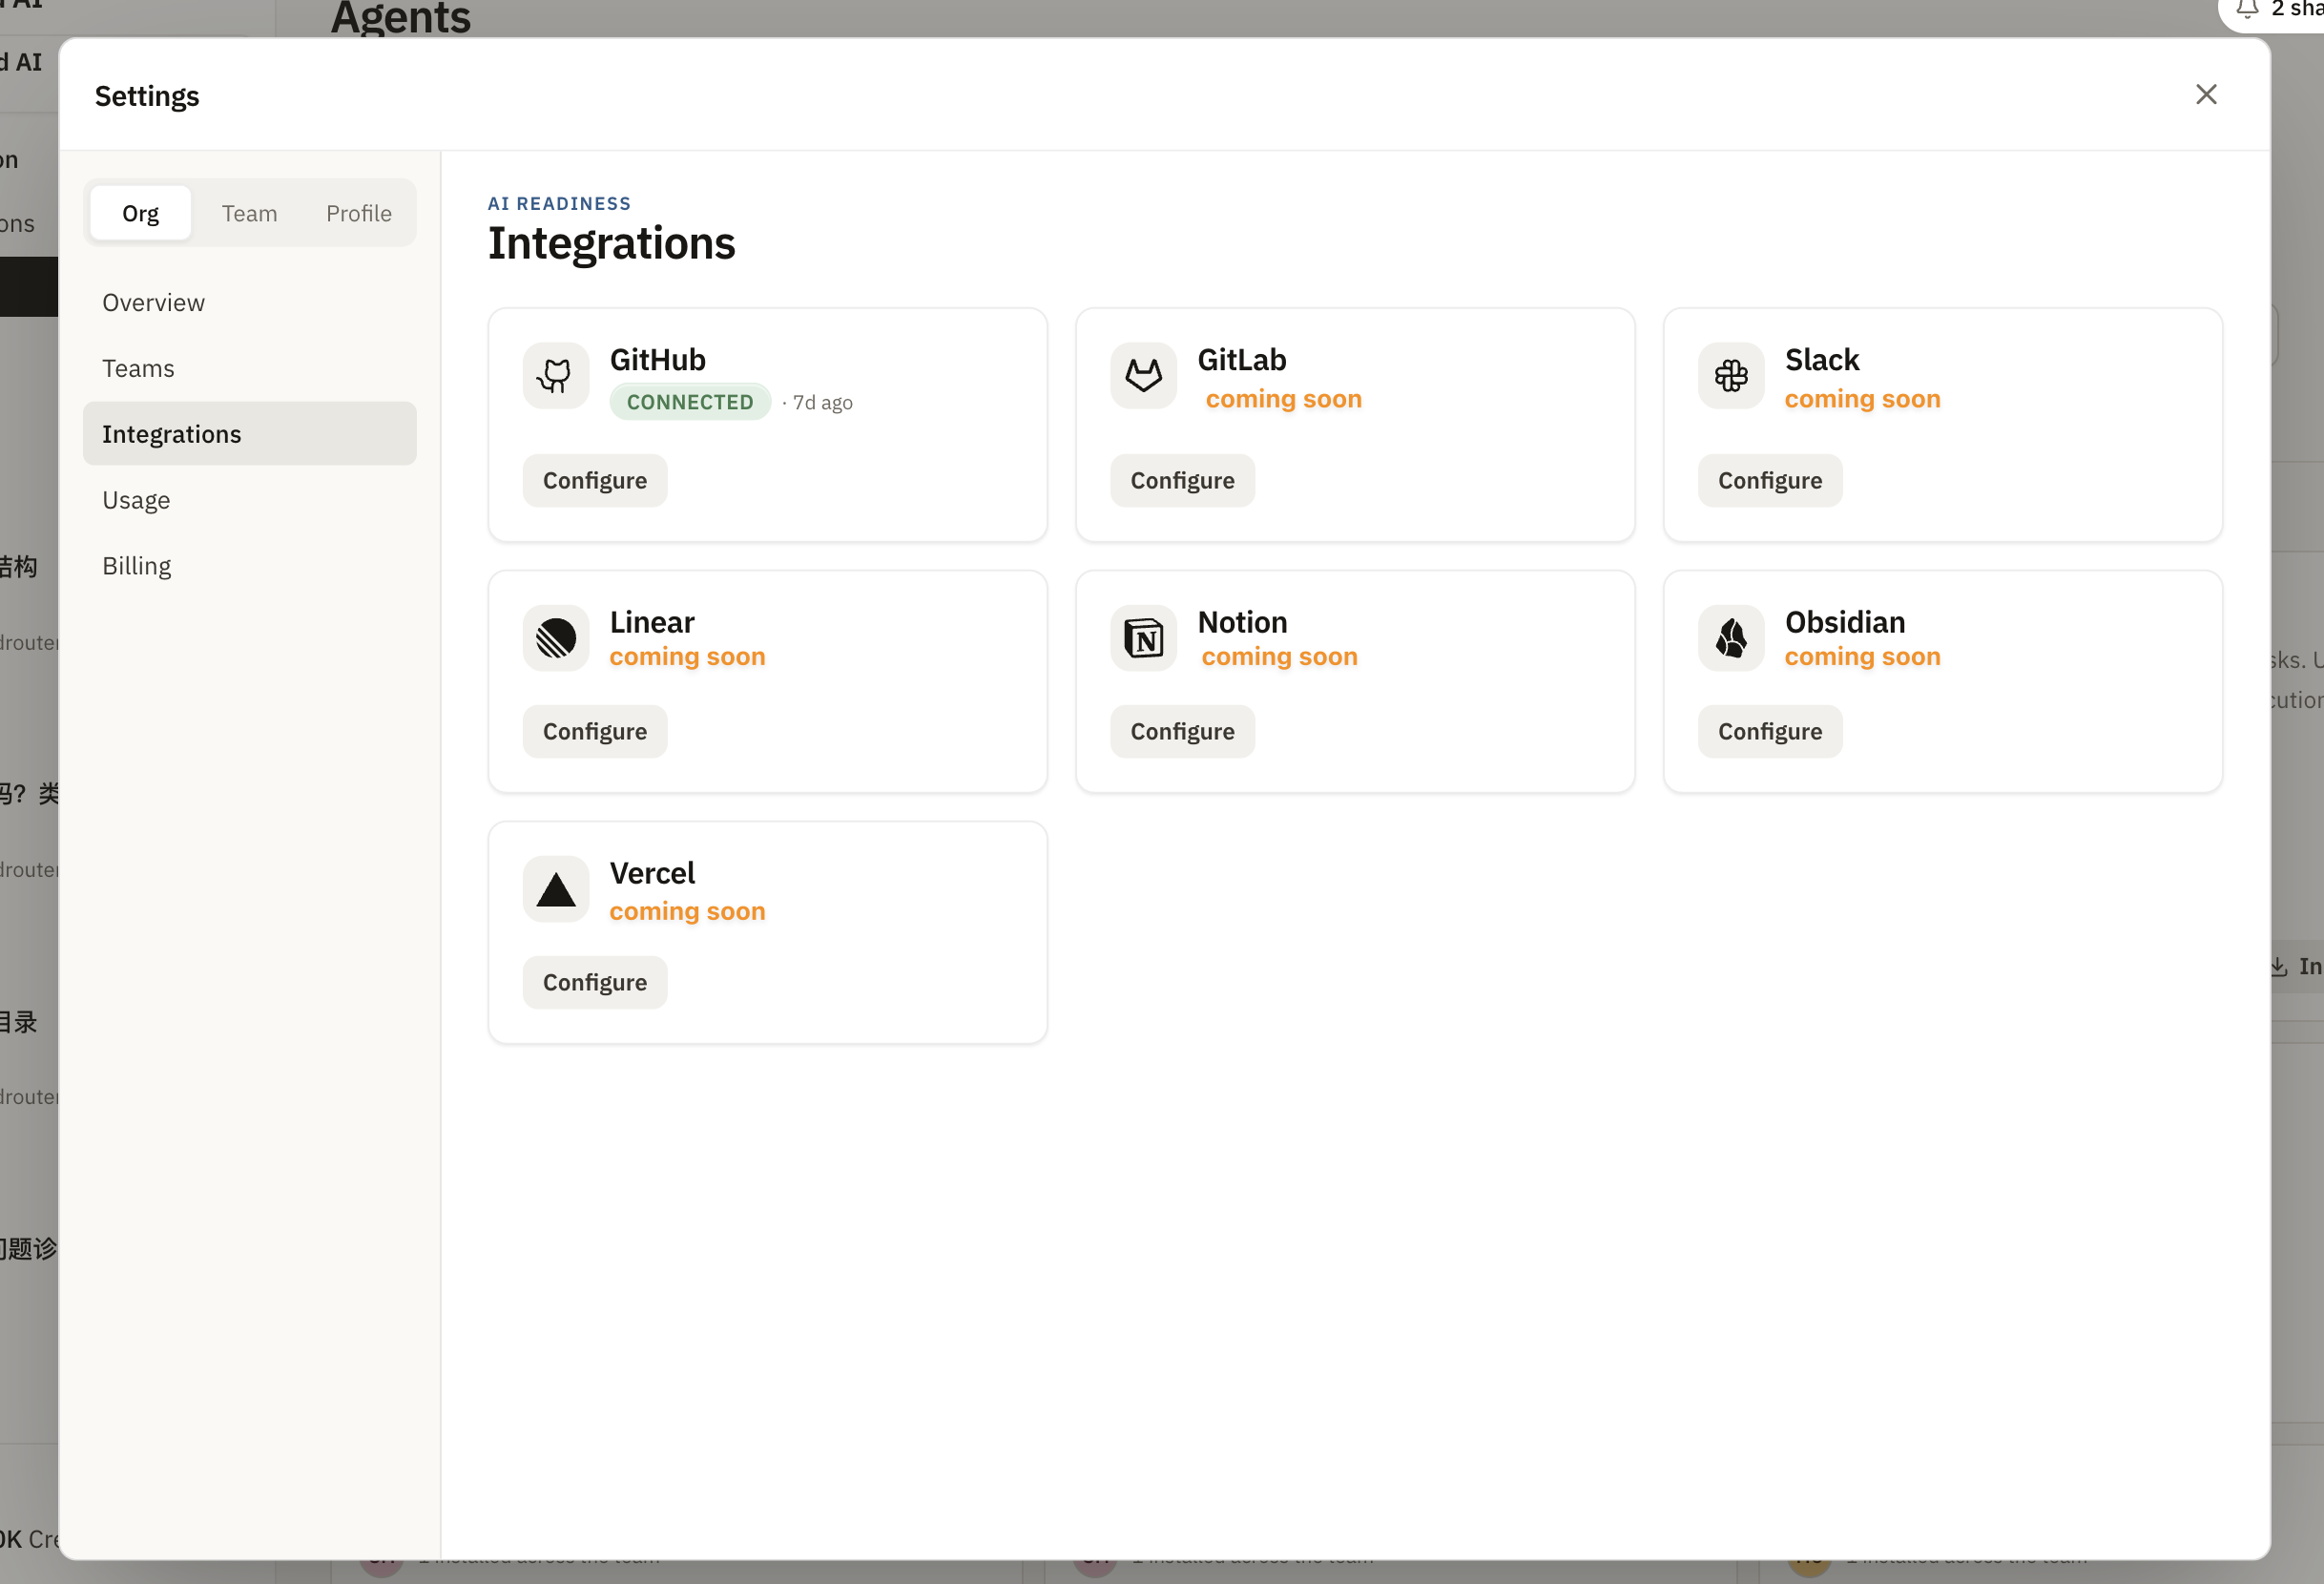Click the Settings dialog title
The image size is (2324, 1584).
click(x=147, y=96)
